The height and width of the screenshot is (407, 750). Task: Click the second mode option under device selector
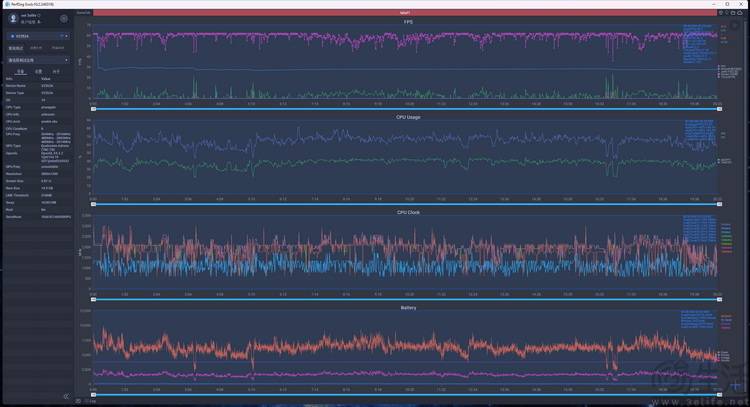click(36, 47)
